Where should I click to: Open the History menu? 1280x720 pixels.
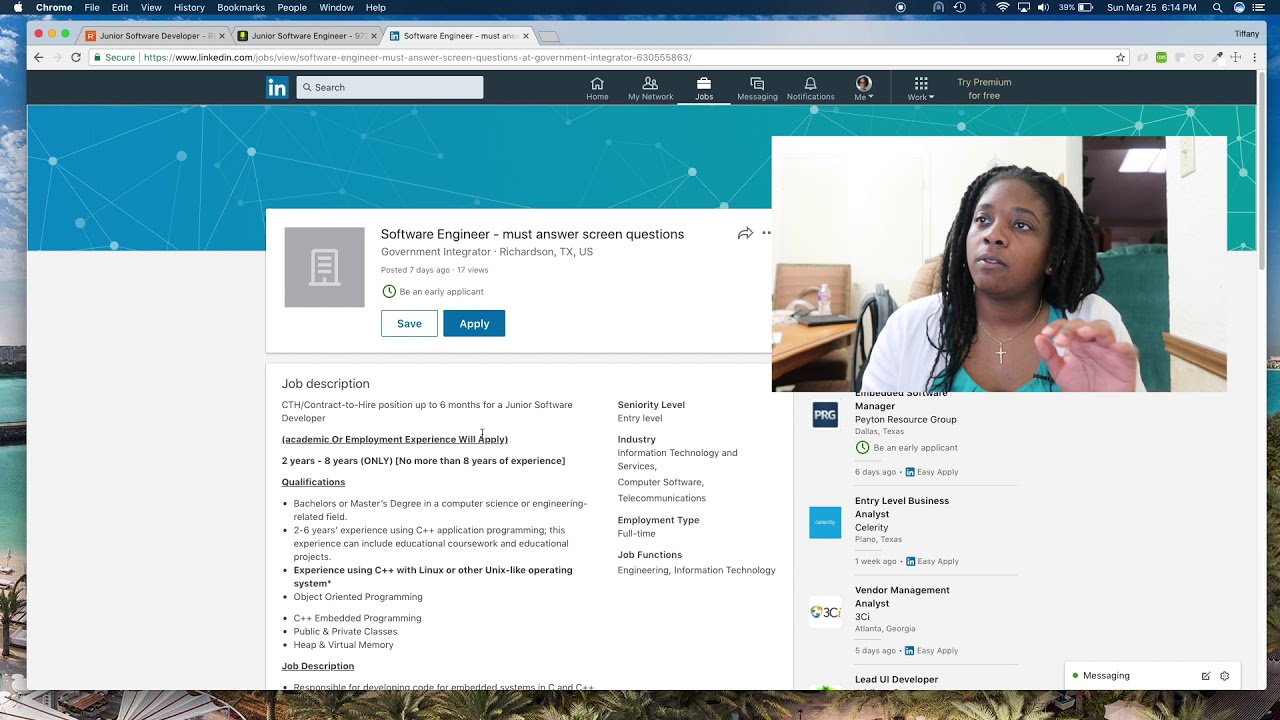tap(189, 7)
